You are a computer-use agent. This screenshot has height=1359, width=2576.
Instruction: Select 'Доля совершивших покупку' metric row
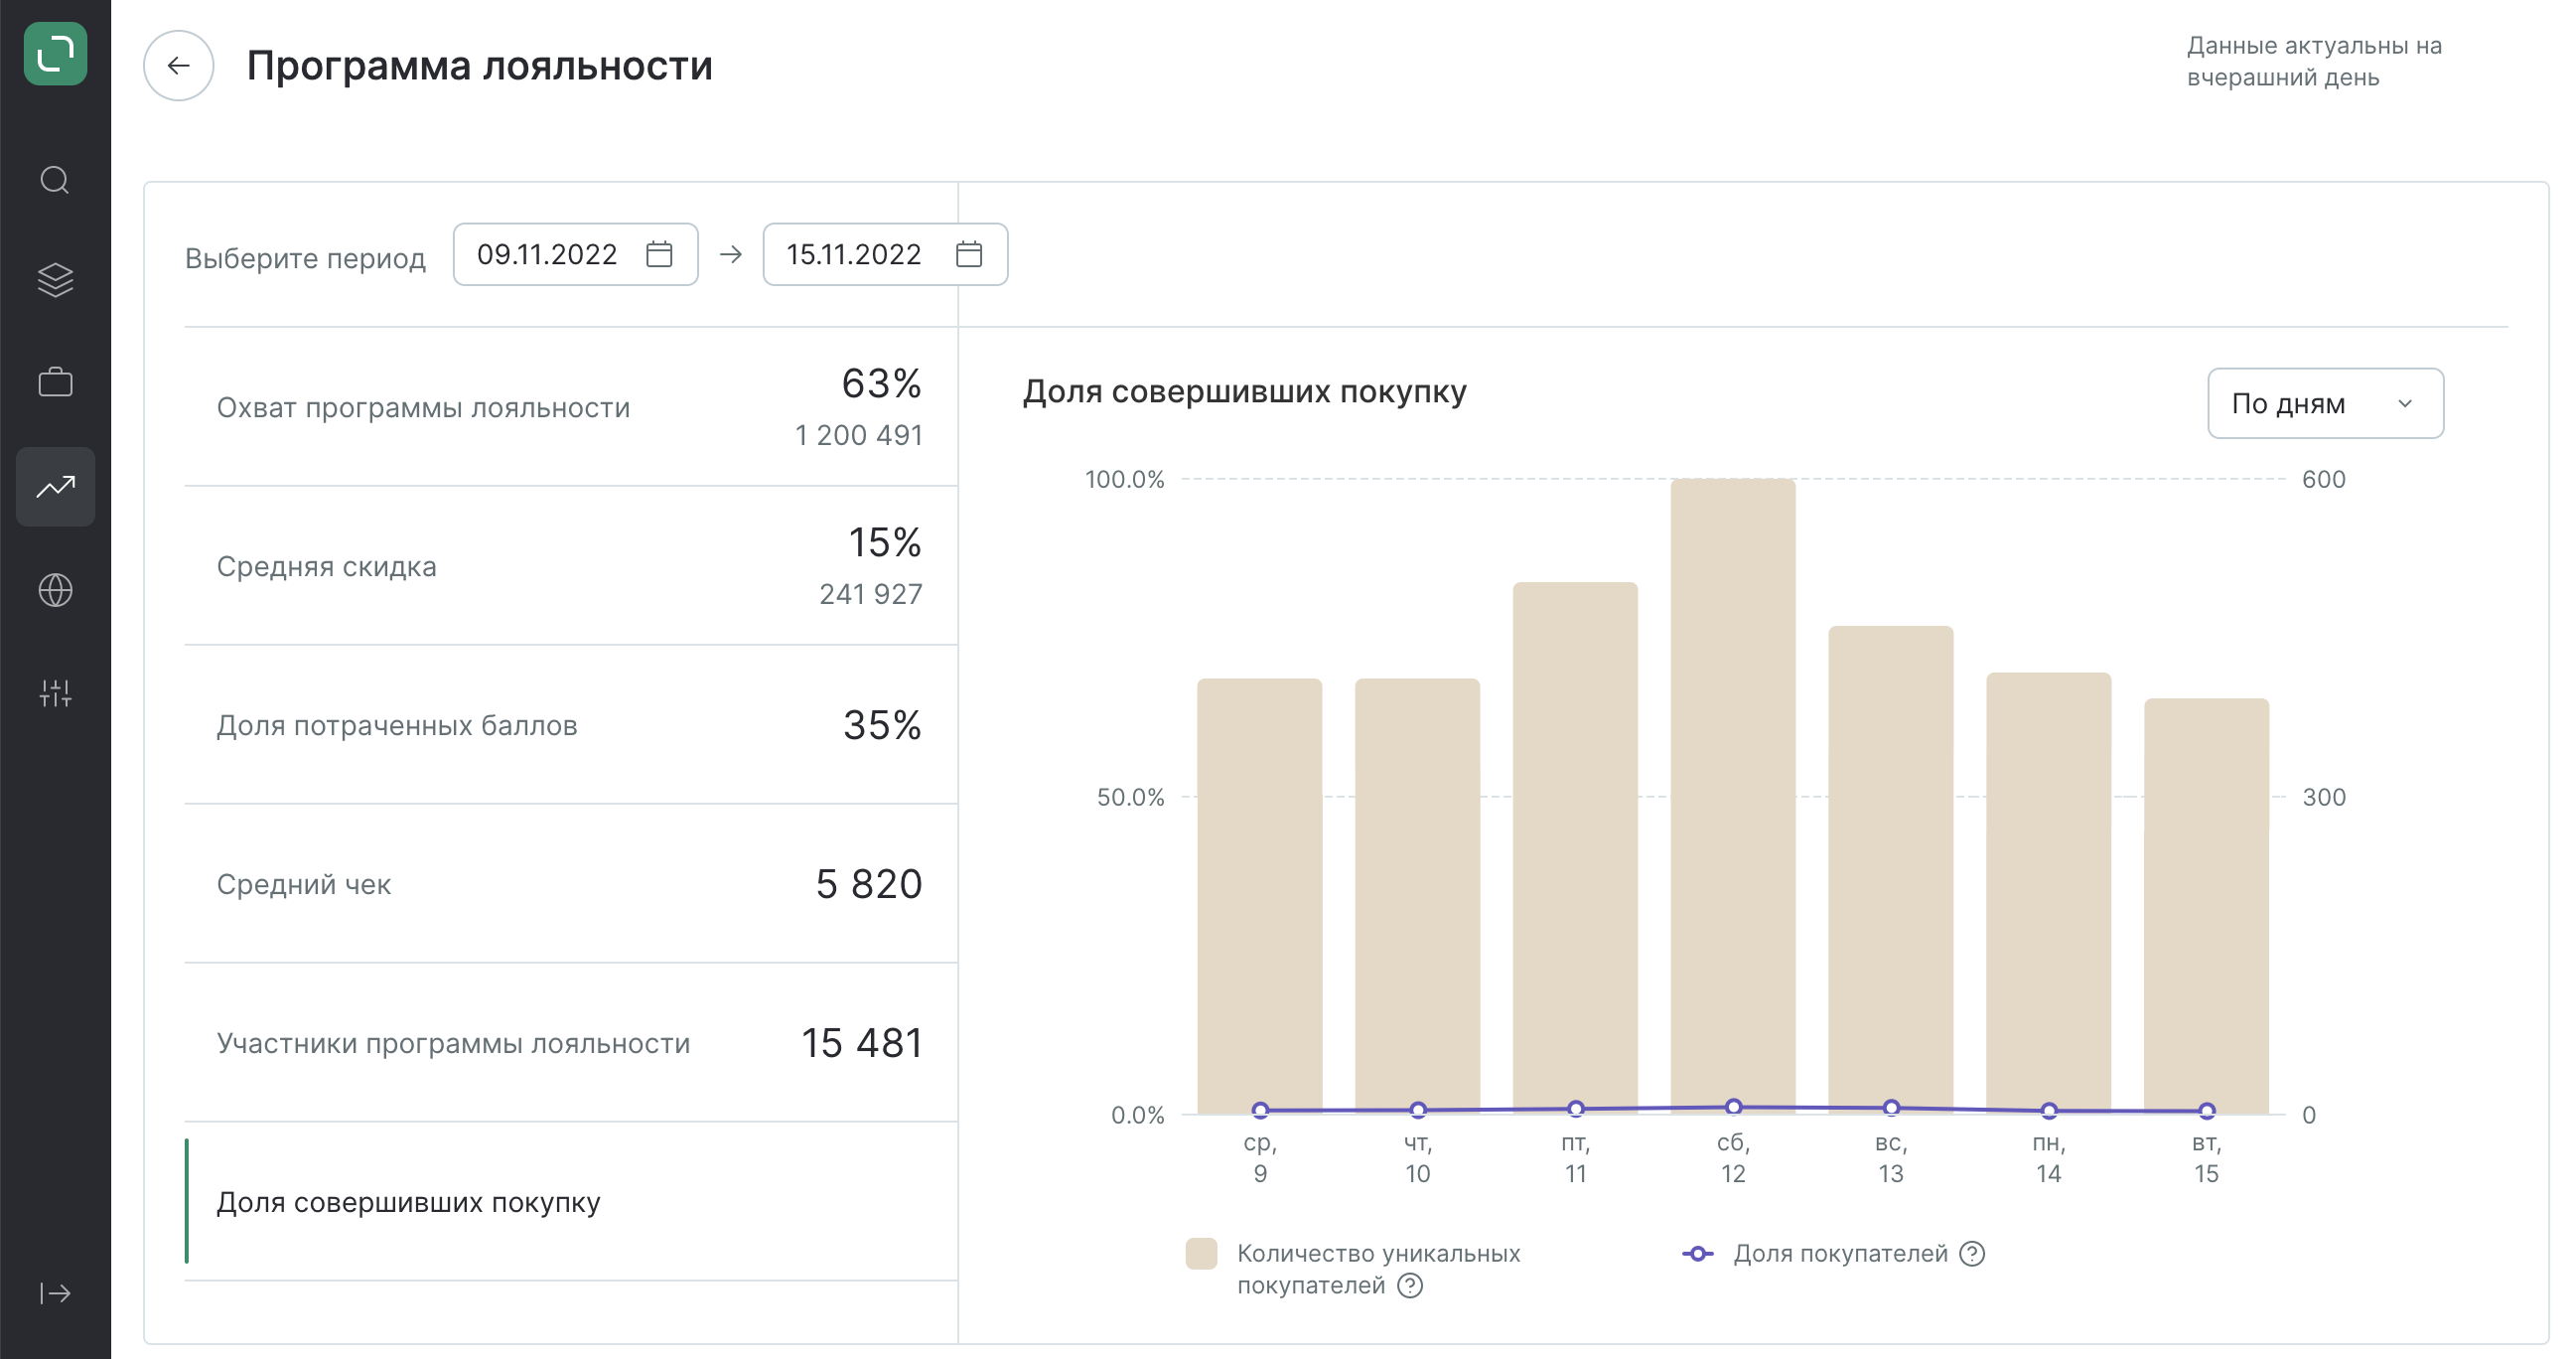click(x=571, y=1202)
